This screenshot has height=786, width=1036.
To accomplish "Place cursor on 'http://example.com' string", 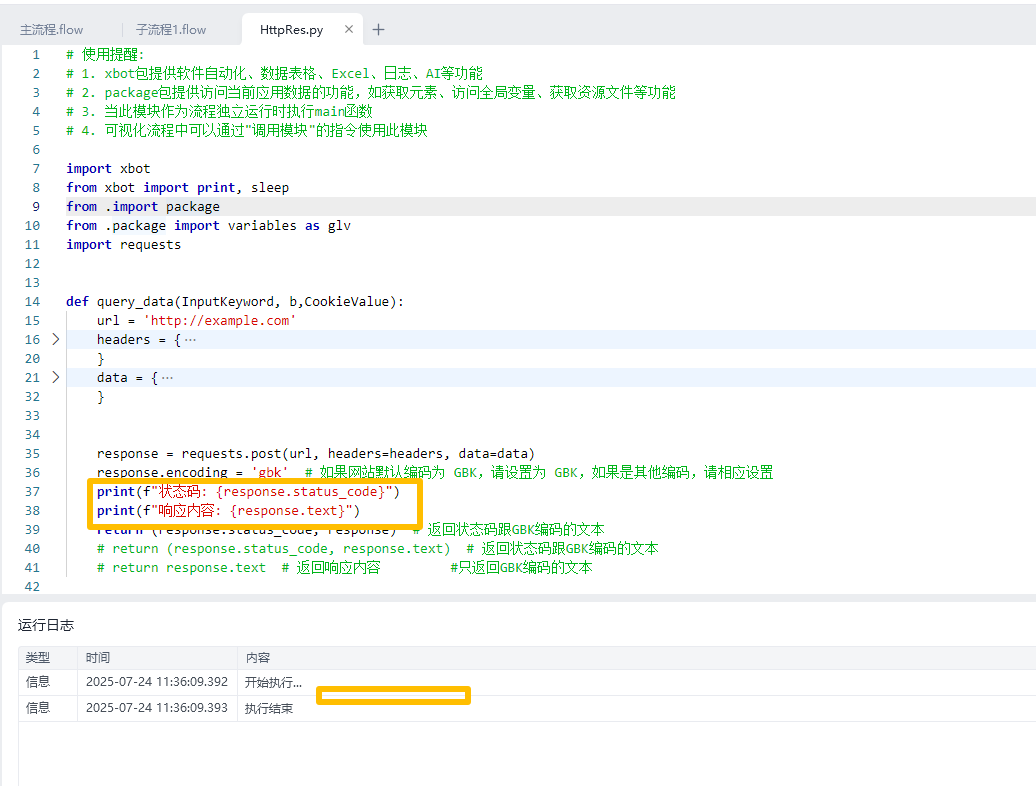I will click(220, 321).
